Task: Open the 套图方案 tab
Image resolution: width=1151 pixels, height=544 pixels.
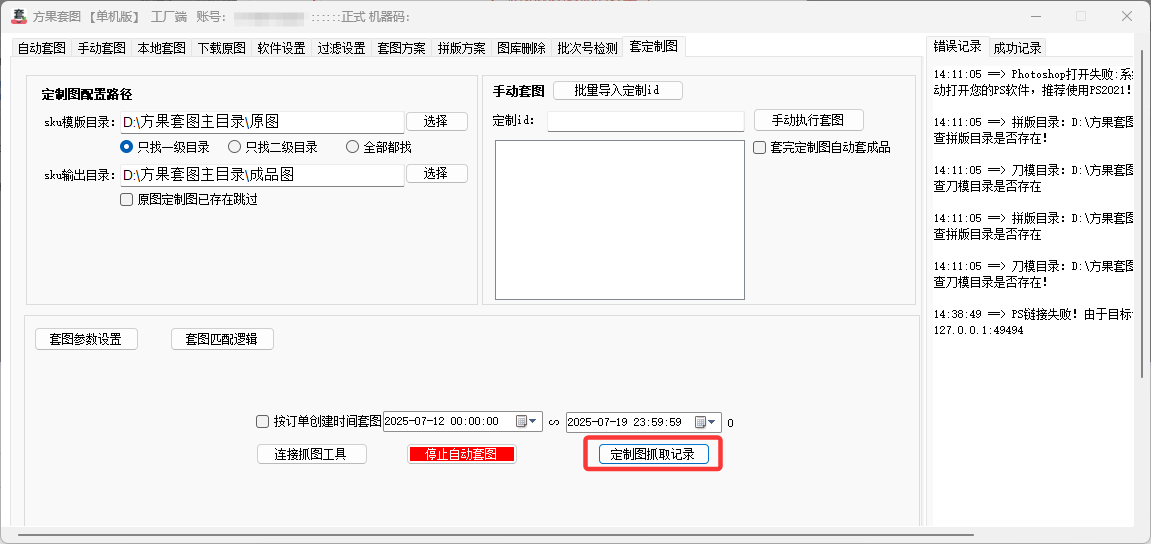Action: point(402,48)
